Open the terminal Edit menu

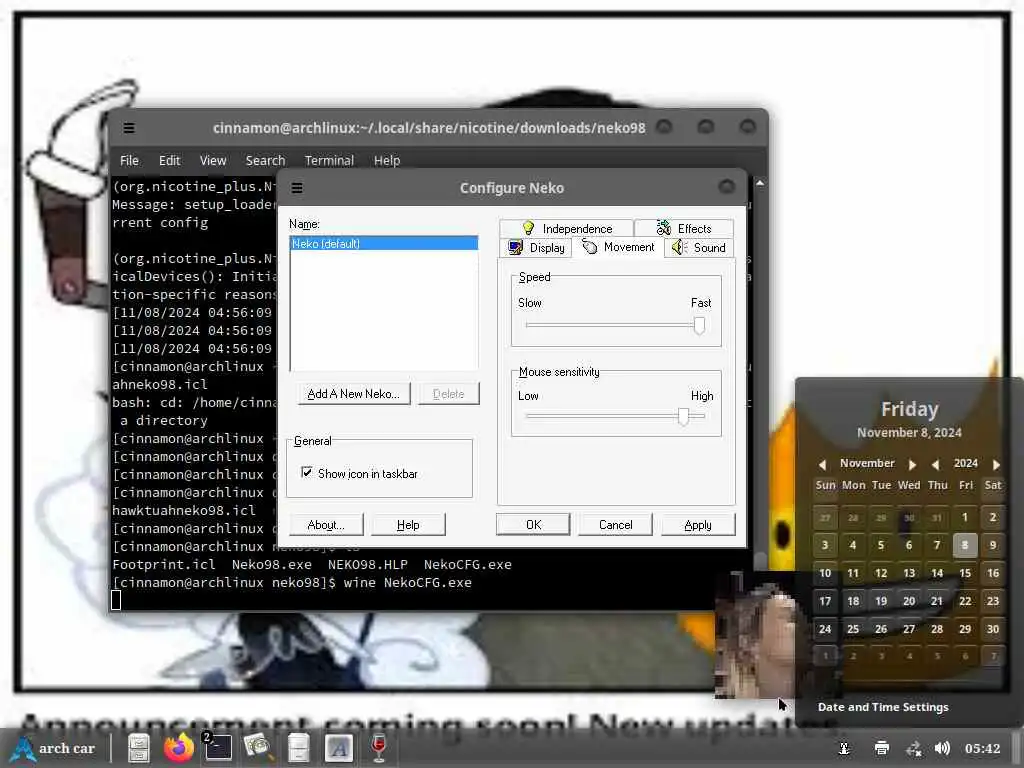[169, 160]
